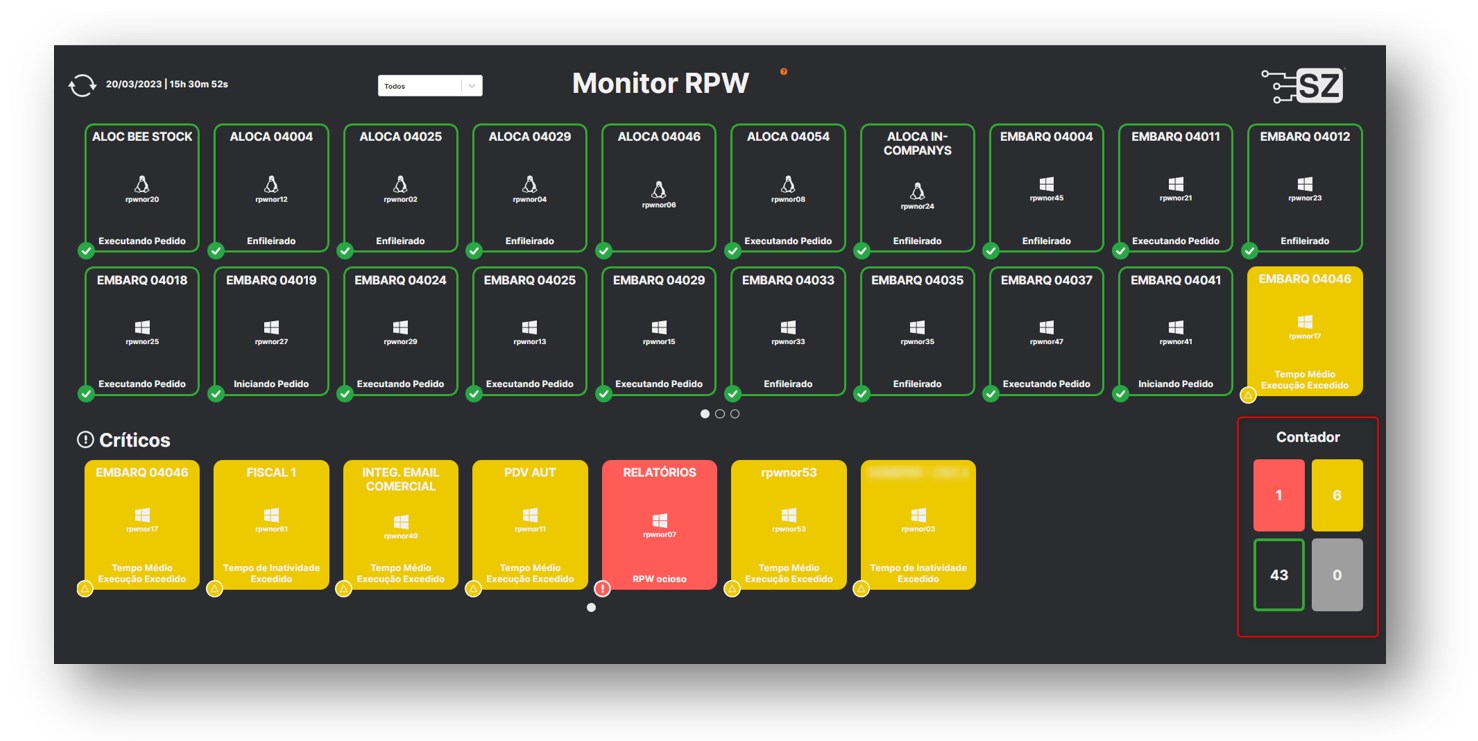Click the red counter box showing 1
The height and width of the screenshot is (741, 1478).
click(1279, 495)
